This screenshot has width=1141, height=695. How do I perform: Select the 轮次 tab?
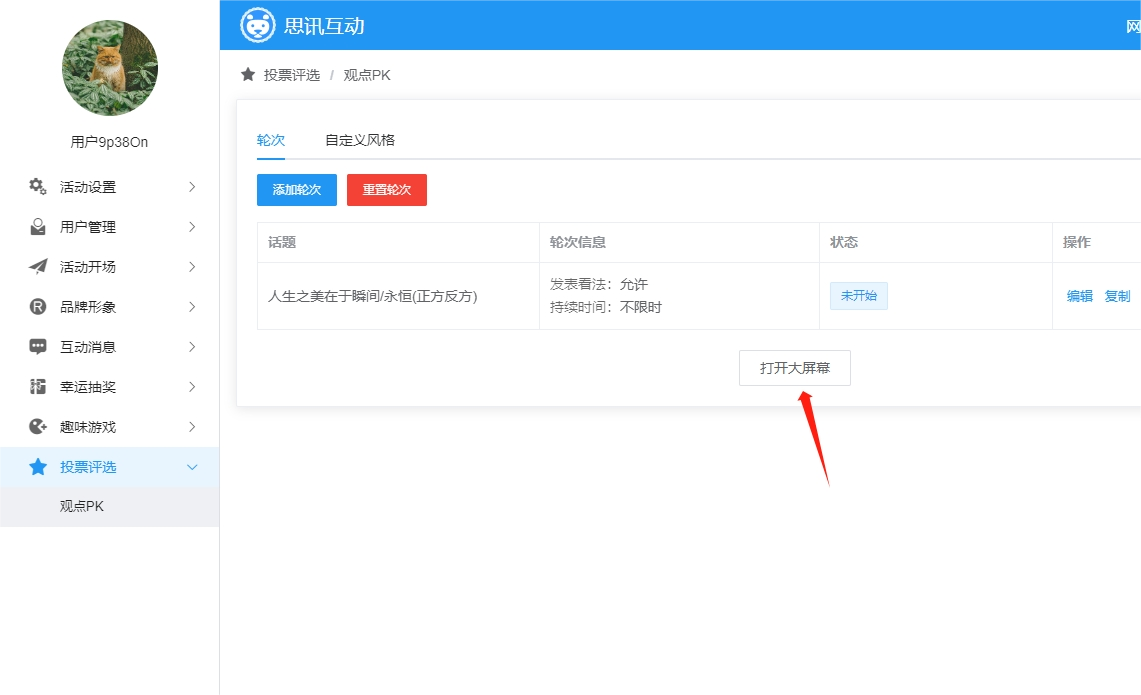click(x=271, y=140)
